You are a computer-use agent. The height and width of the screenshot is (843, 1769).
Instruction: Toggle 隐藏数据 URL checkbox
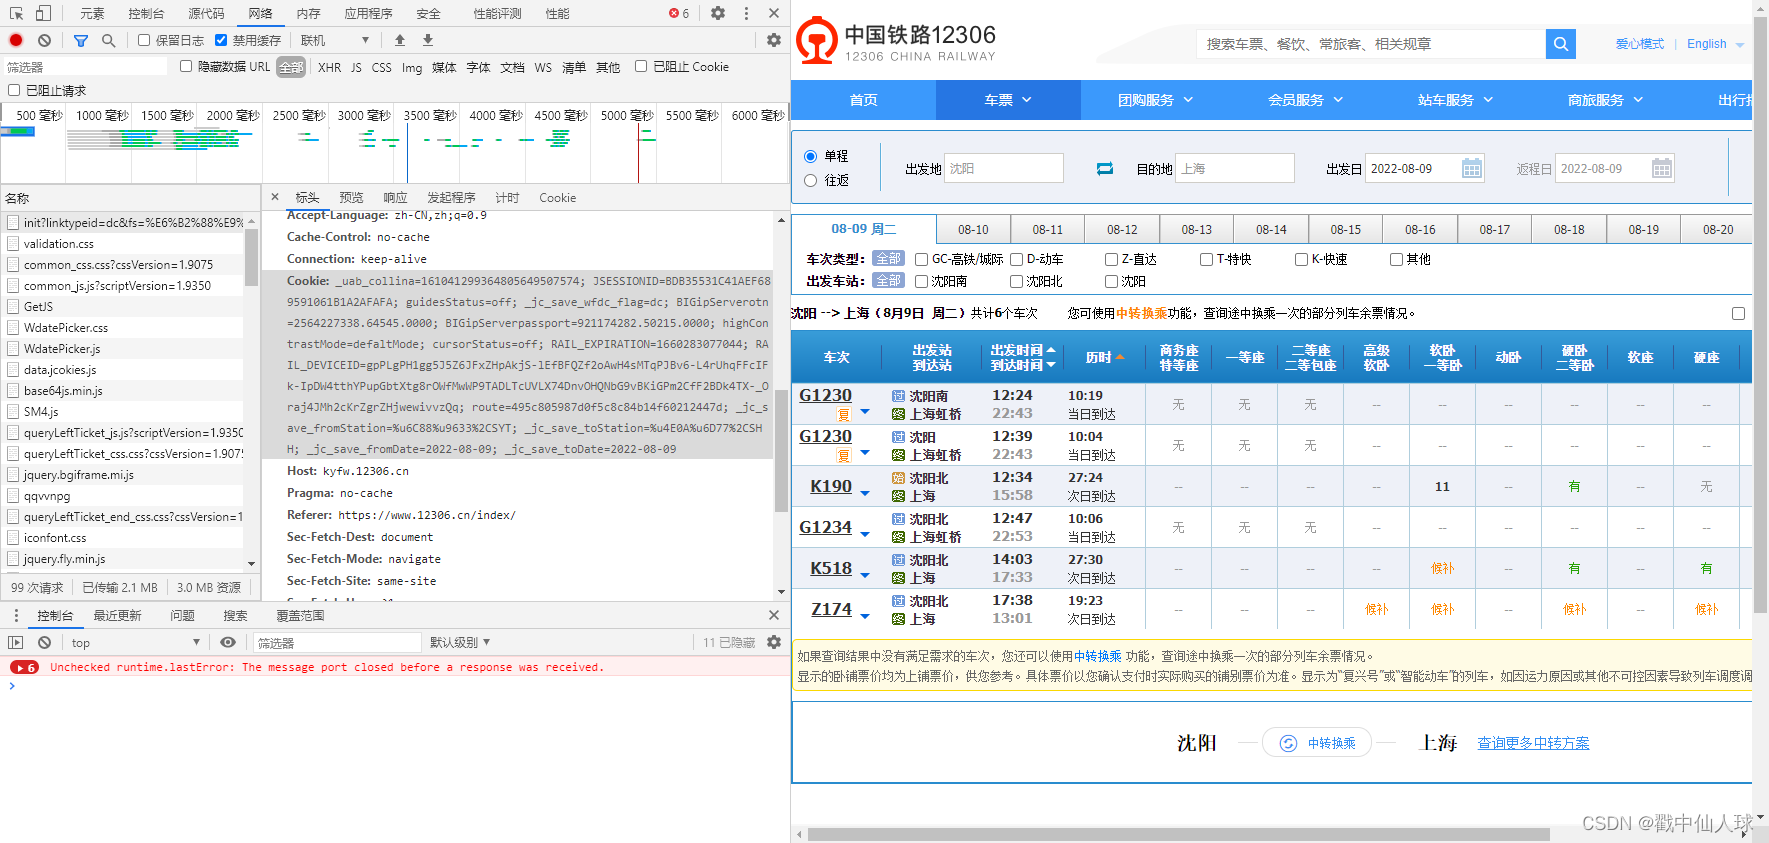pyautogui.click(x=186, y=66)
